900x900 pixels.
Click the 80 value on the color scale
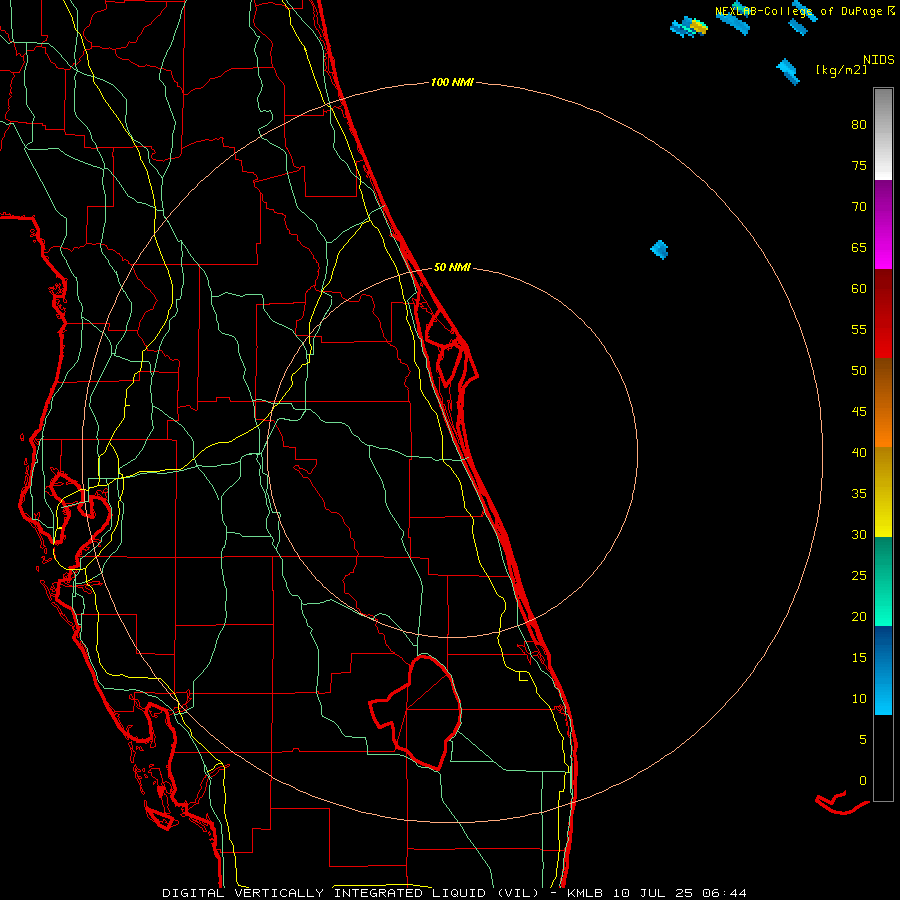pyautogui.click(x=859, y=125)
